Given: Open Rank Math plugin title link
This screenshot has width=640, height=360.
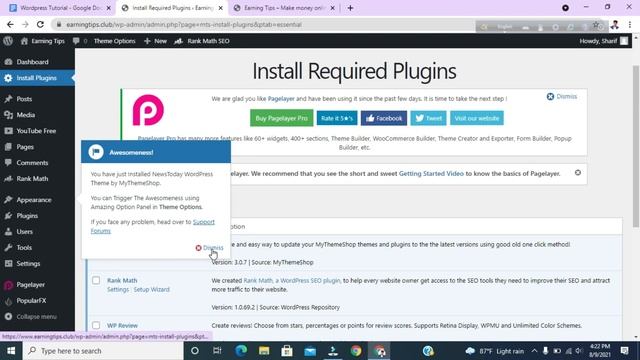Looking at the screenshot, I should [x=122, y=280].
